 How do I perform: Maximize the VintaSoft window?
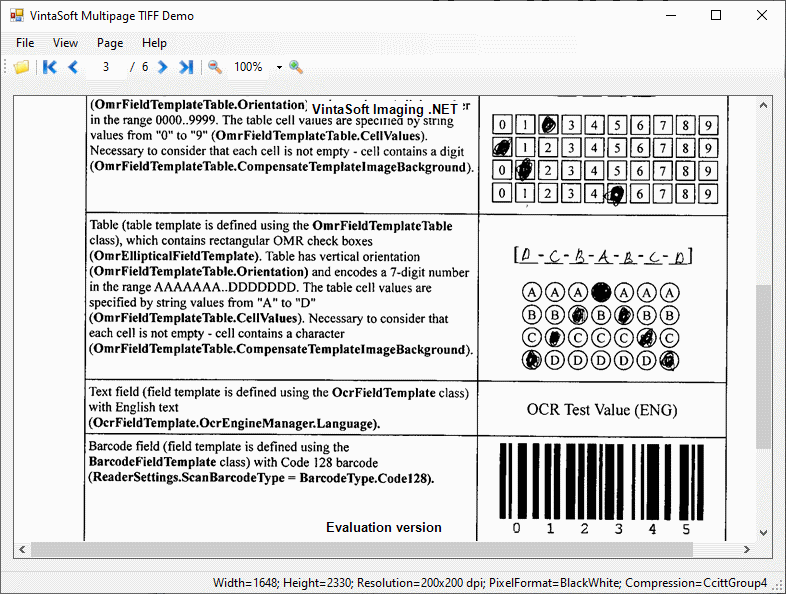(x=716, y=16)
